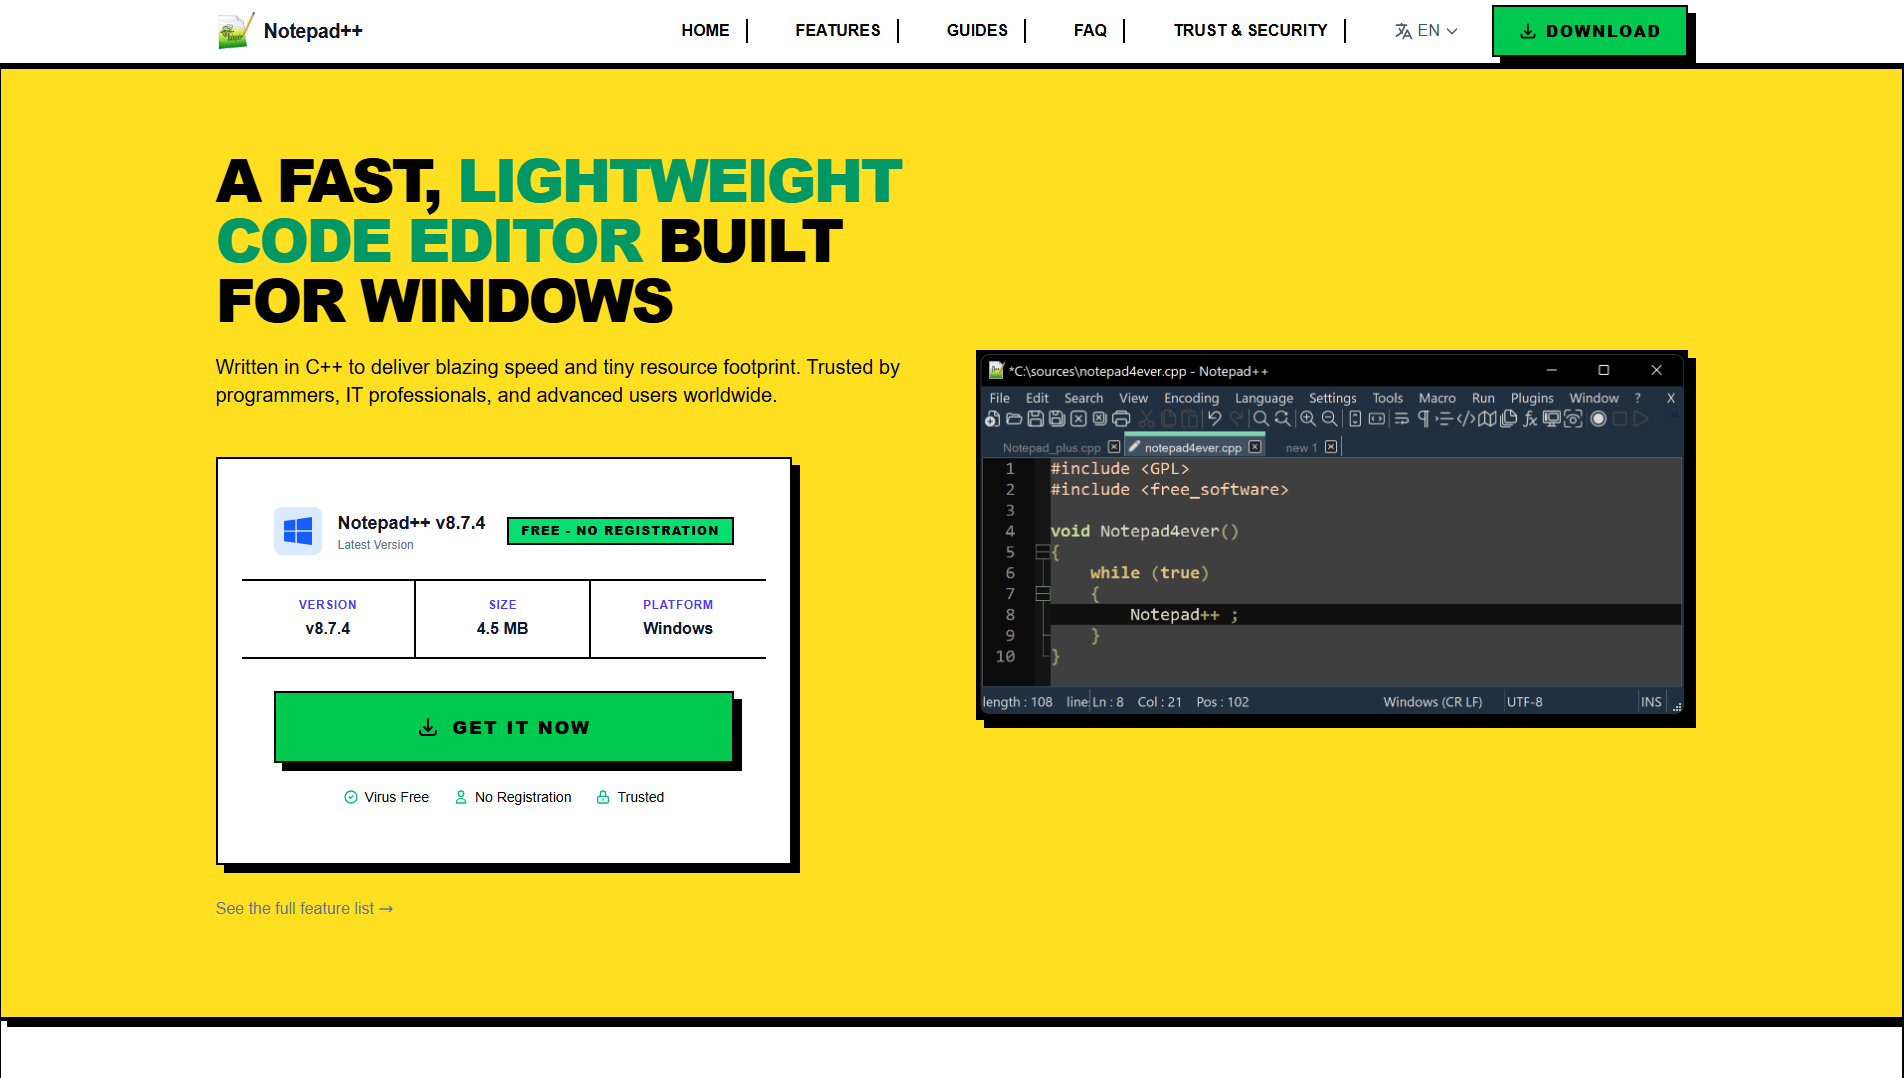Open the TRUST & SECURITY nav link
Viewport: 1904px width, 1078px height.
1250,30
